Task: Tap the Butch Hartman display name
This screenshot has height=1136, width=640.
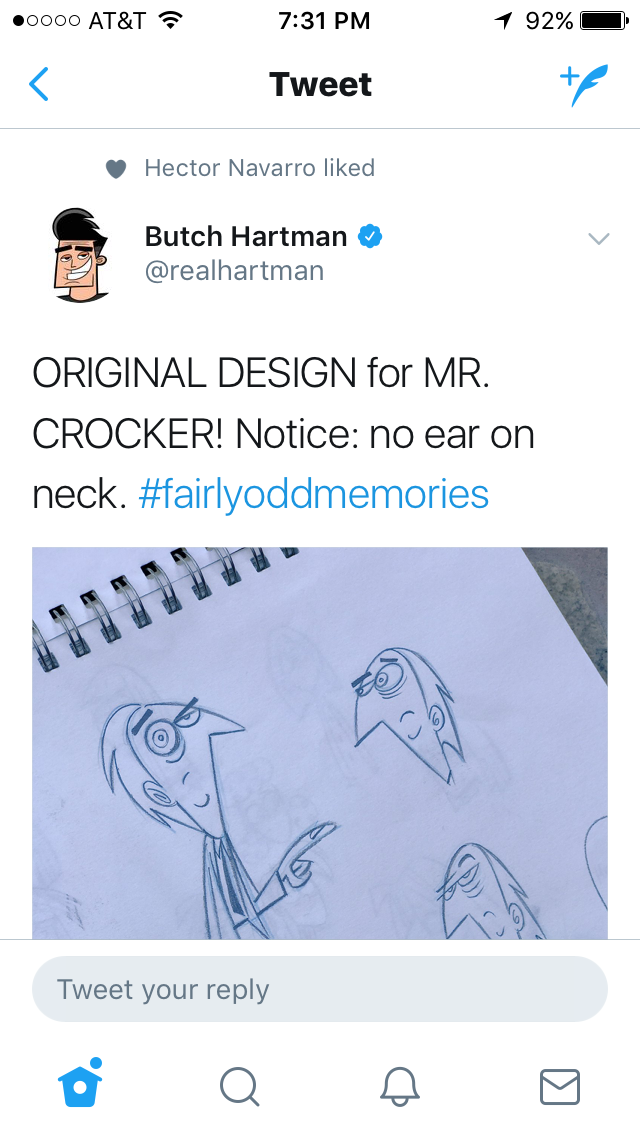Action: (246, 236)
